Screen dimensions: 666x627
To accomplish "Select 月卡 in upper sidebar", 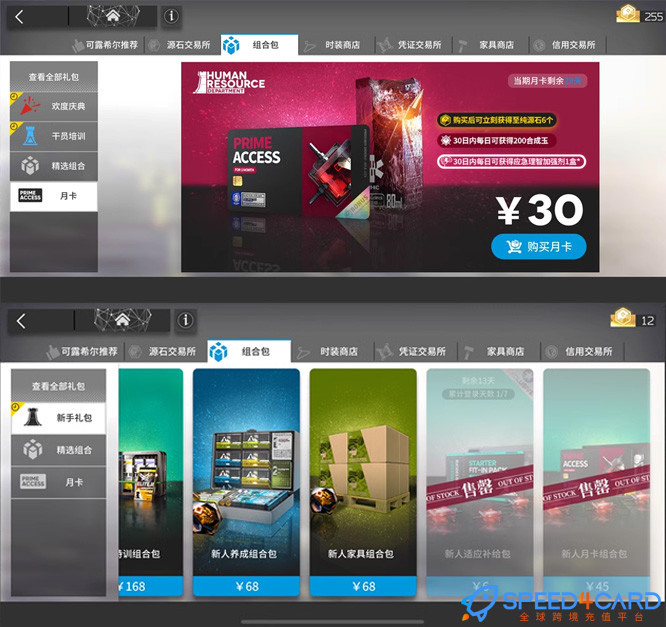I will [54, 196].
